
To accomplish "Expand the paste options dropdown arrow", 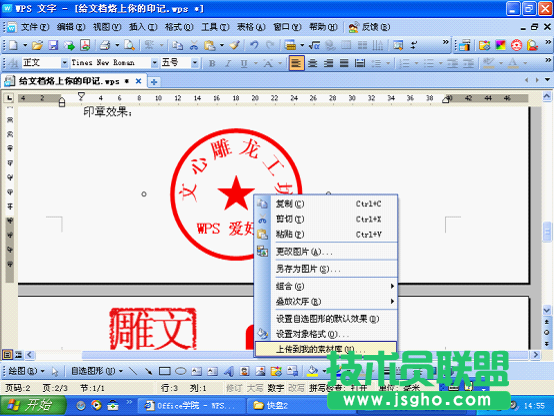I will 222,45.
